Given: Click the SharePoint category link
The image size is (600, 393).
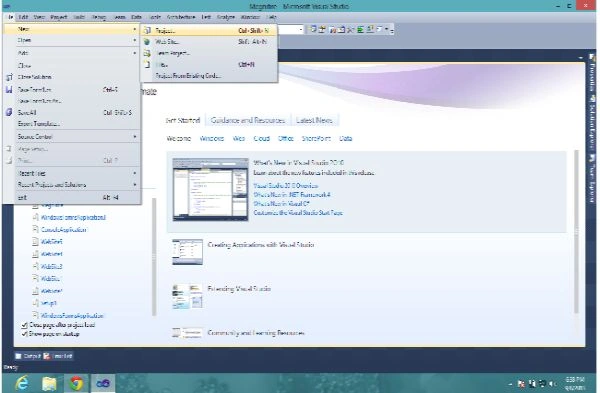Looking at the screenshot, I should click(x=316, y=139).
